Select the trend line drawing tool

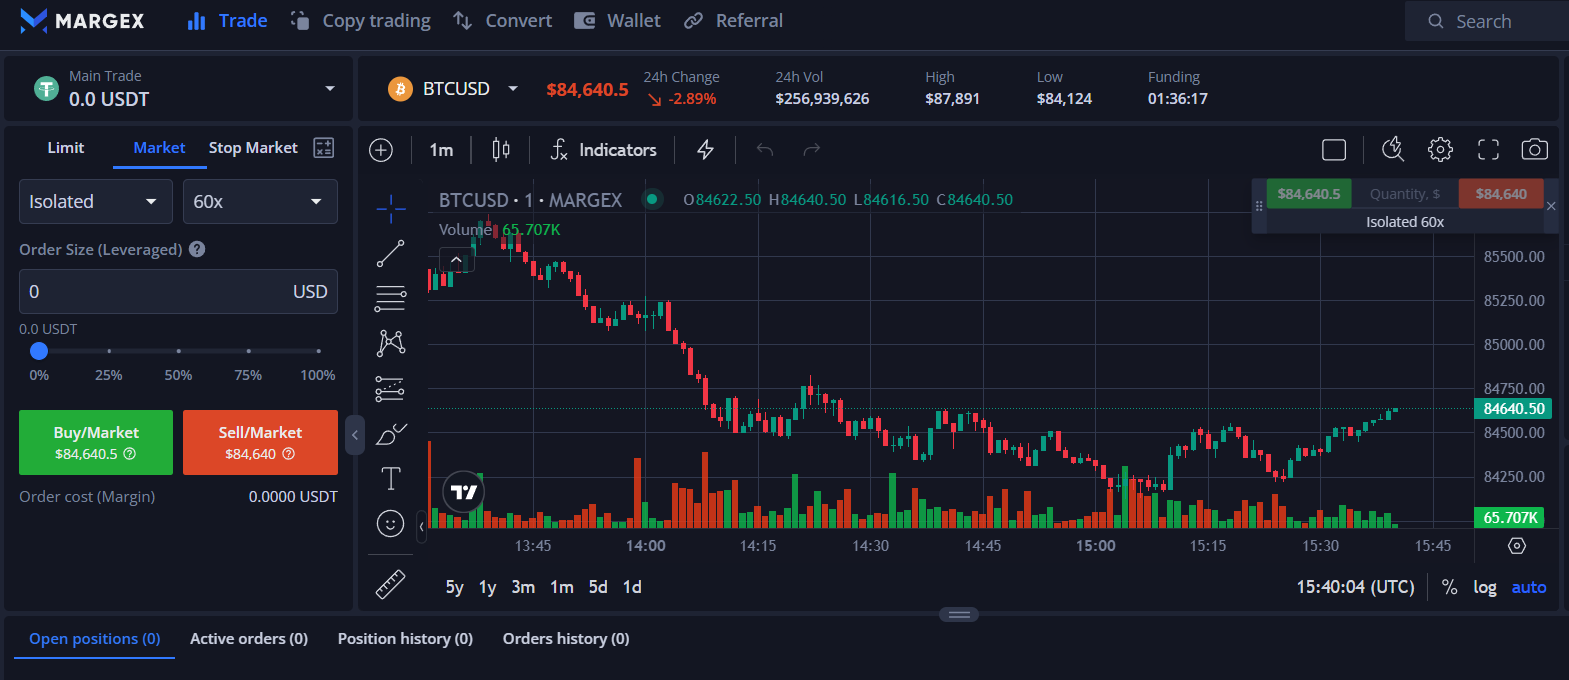(390, 253)
